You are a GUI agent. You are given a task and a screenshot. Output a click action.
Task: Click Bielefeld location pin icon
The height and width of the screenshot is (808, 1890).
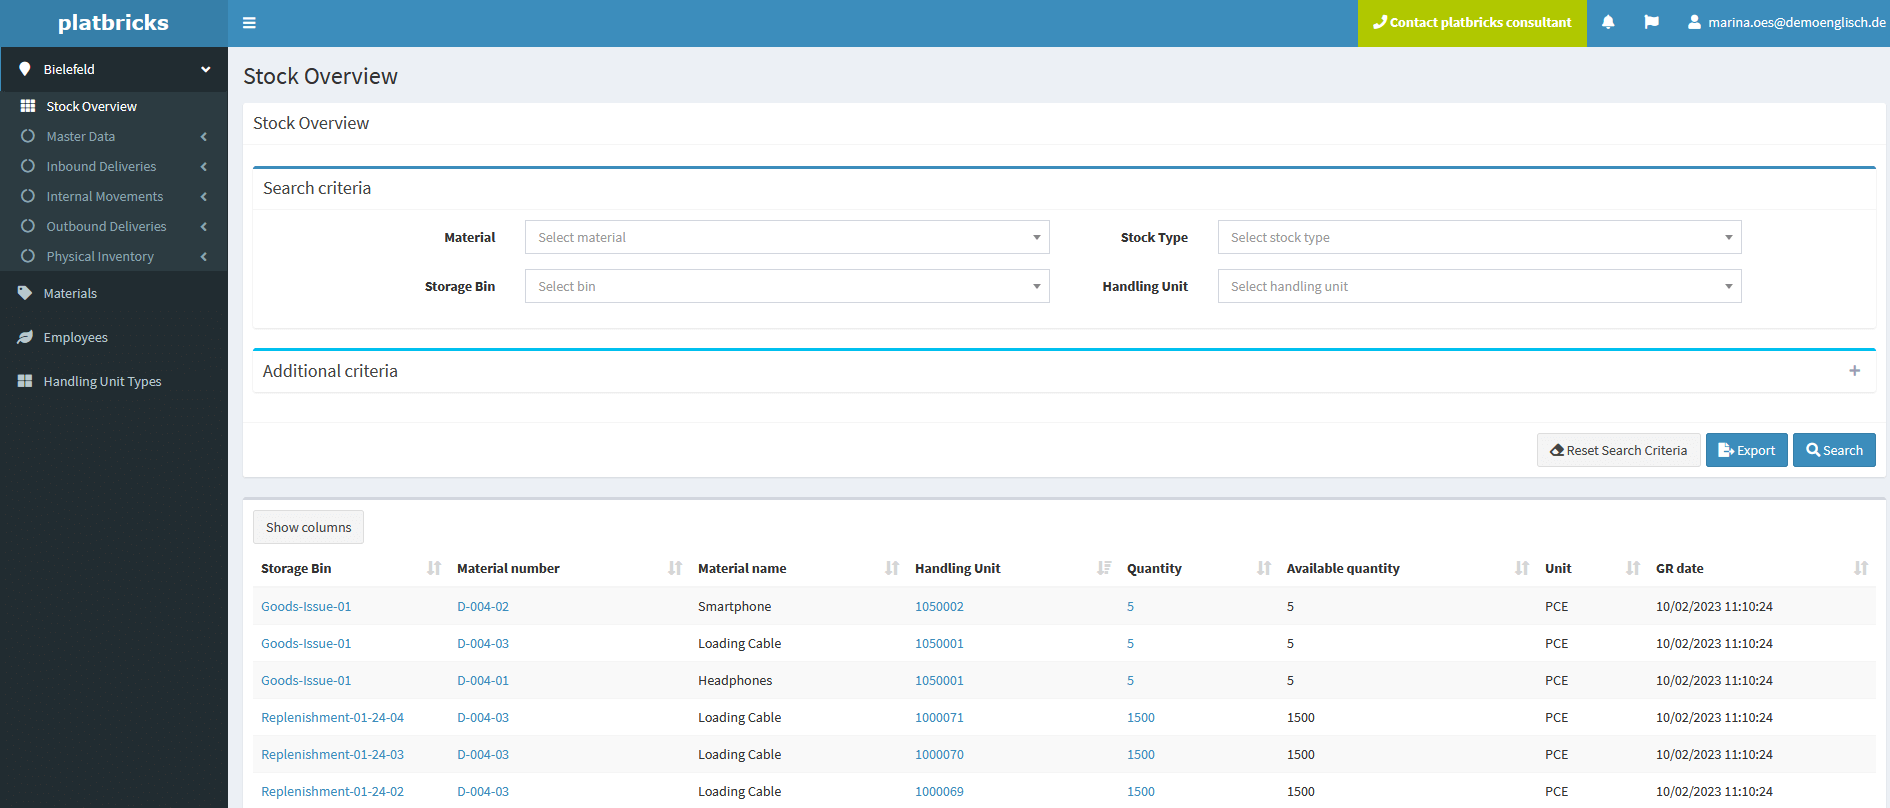[25, 69]
